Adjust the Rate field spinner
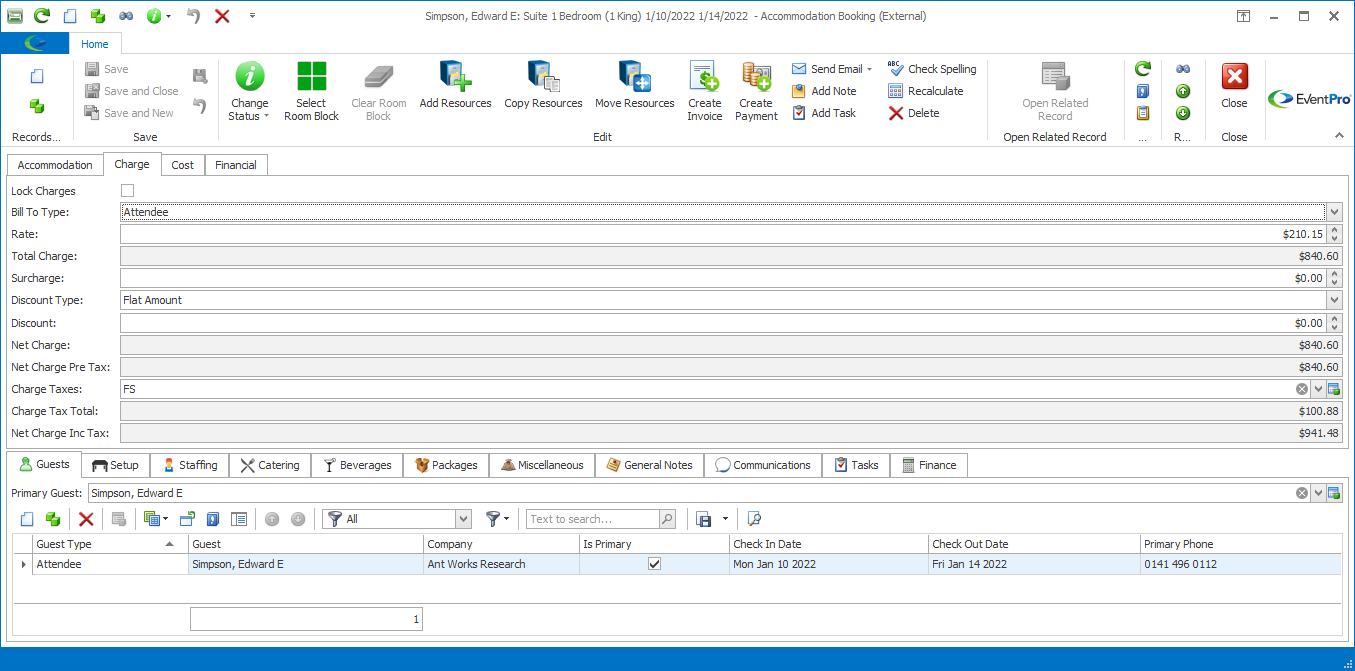This screenshot has width=1355, height=671. point(1334,234)
